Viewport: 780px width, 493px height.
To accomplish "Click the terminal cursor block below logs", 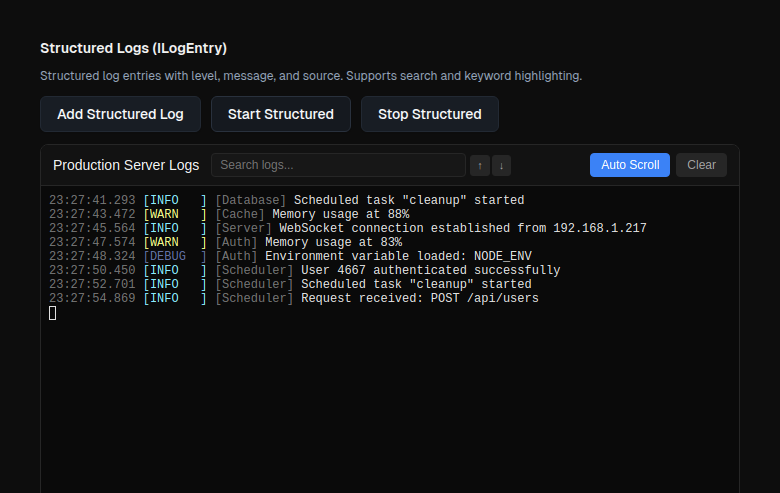I will (x=52, y=313).
